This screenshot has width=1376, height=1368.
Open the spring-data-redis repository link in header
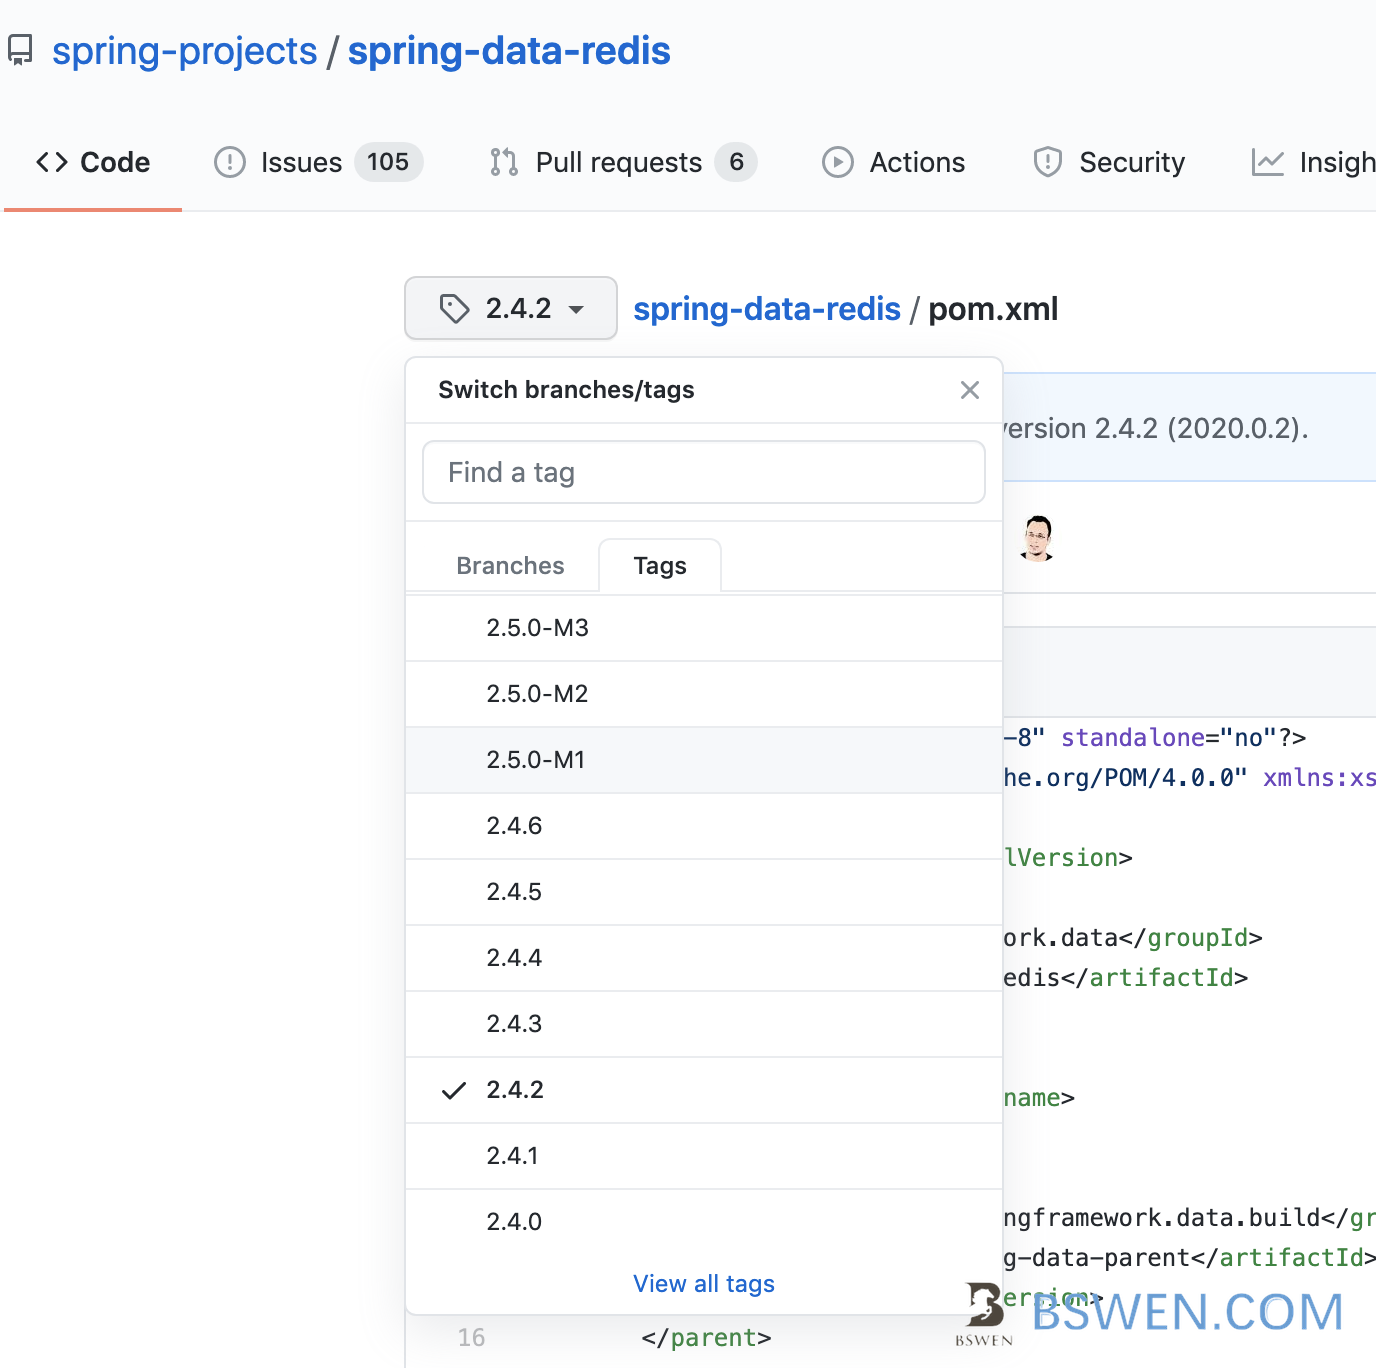(x=509, y=51)
